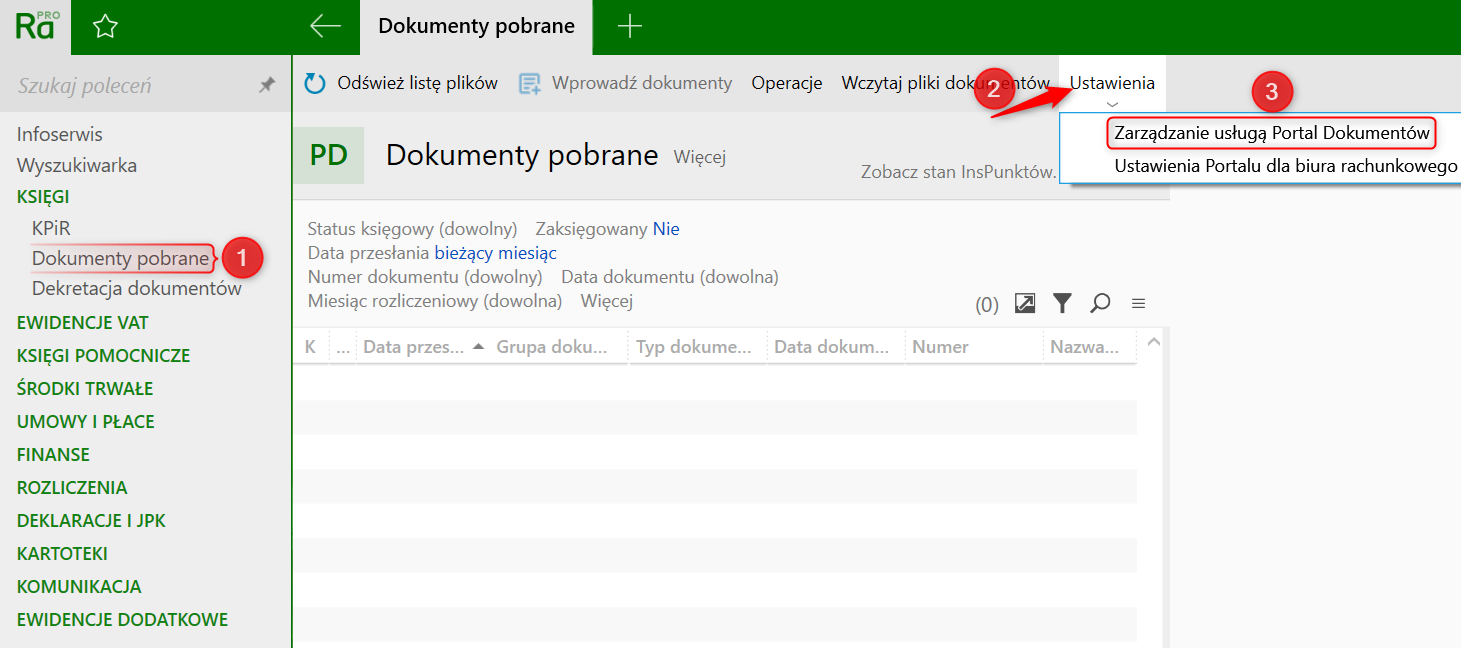Sort by the Data przes... column
The width and height of the screenshot is (1461, 648).
pyautogui.click(x=423, y=347)
